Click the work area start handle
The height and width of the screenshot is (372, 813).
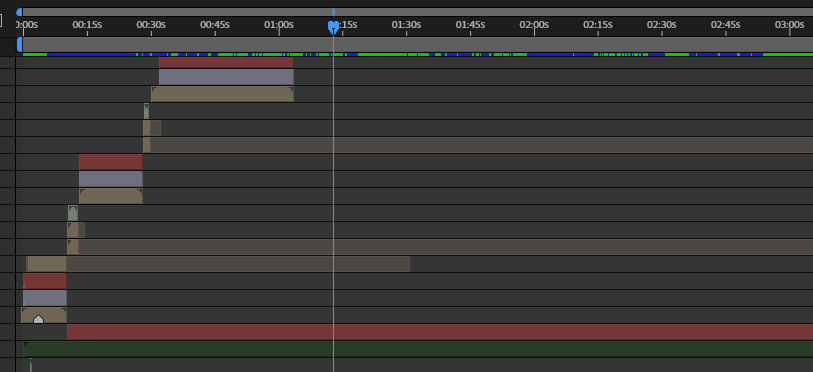20,44
